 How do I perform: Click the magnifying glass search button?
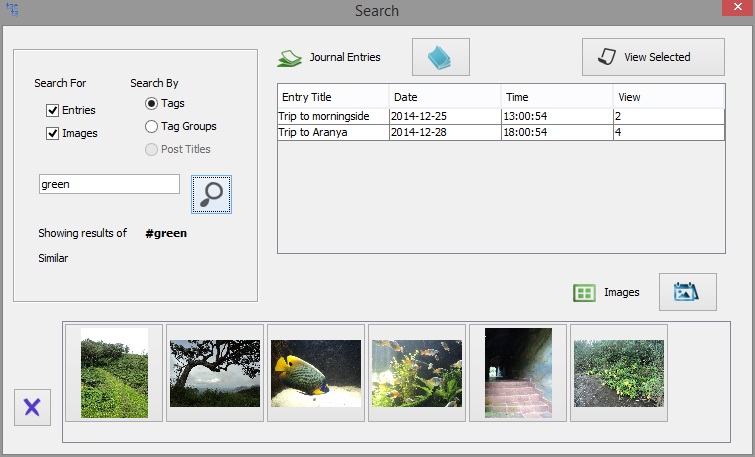(x=211, y=194)
